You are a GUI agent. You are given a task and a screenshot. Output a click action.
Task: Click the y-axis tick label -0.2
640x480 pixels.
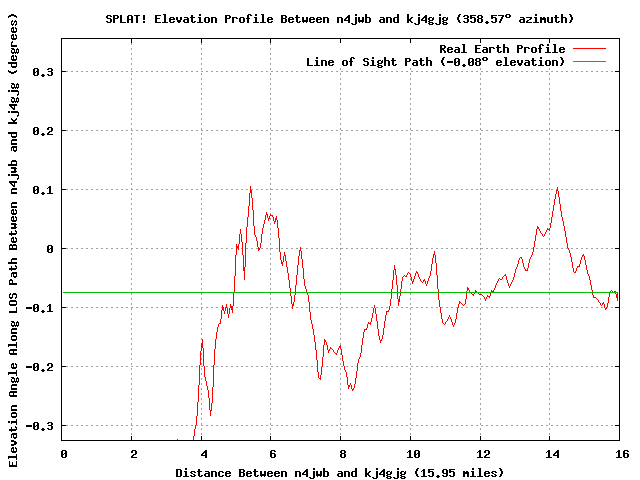click(40, 367)
